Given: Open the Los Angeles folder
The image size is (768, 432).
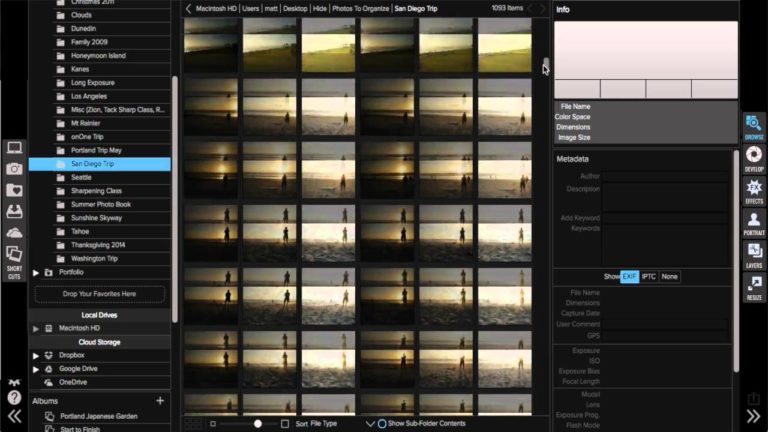Looking at the screenshot, I should pyautogui.click(x=89, y=96).
